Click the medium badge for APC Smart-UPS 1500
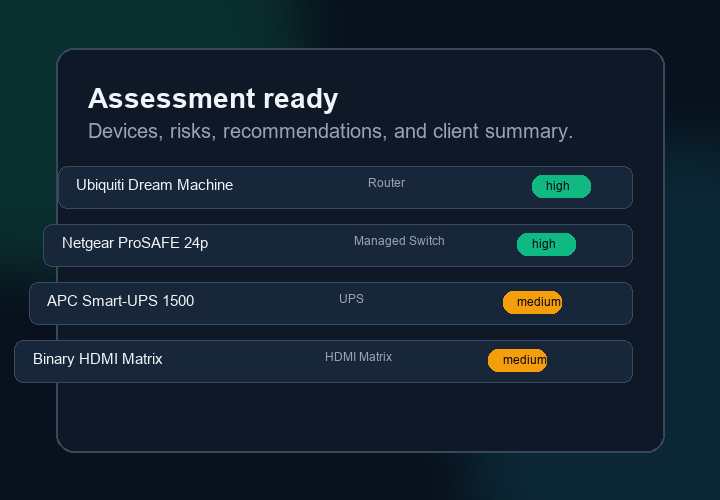Screen dimensions: 720x500 (532, 303)
